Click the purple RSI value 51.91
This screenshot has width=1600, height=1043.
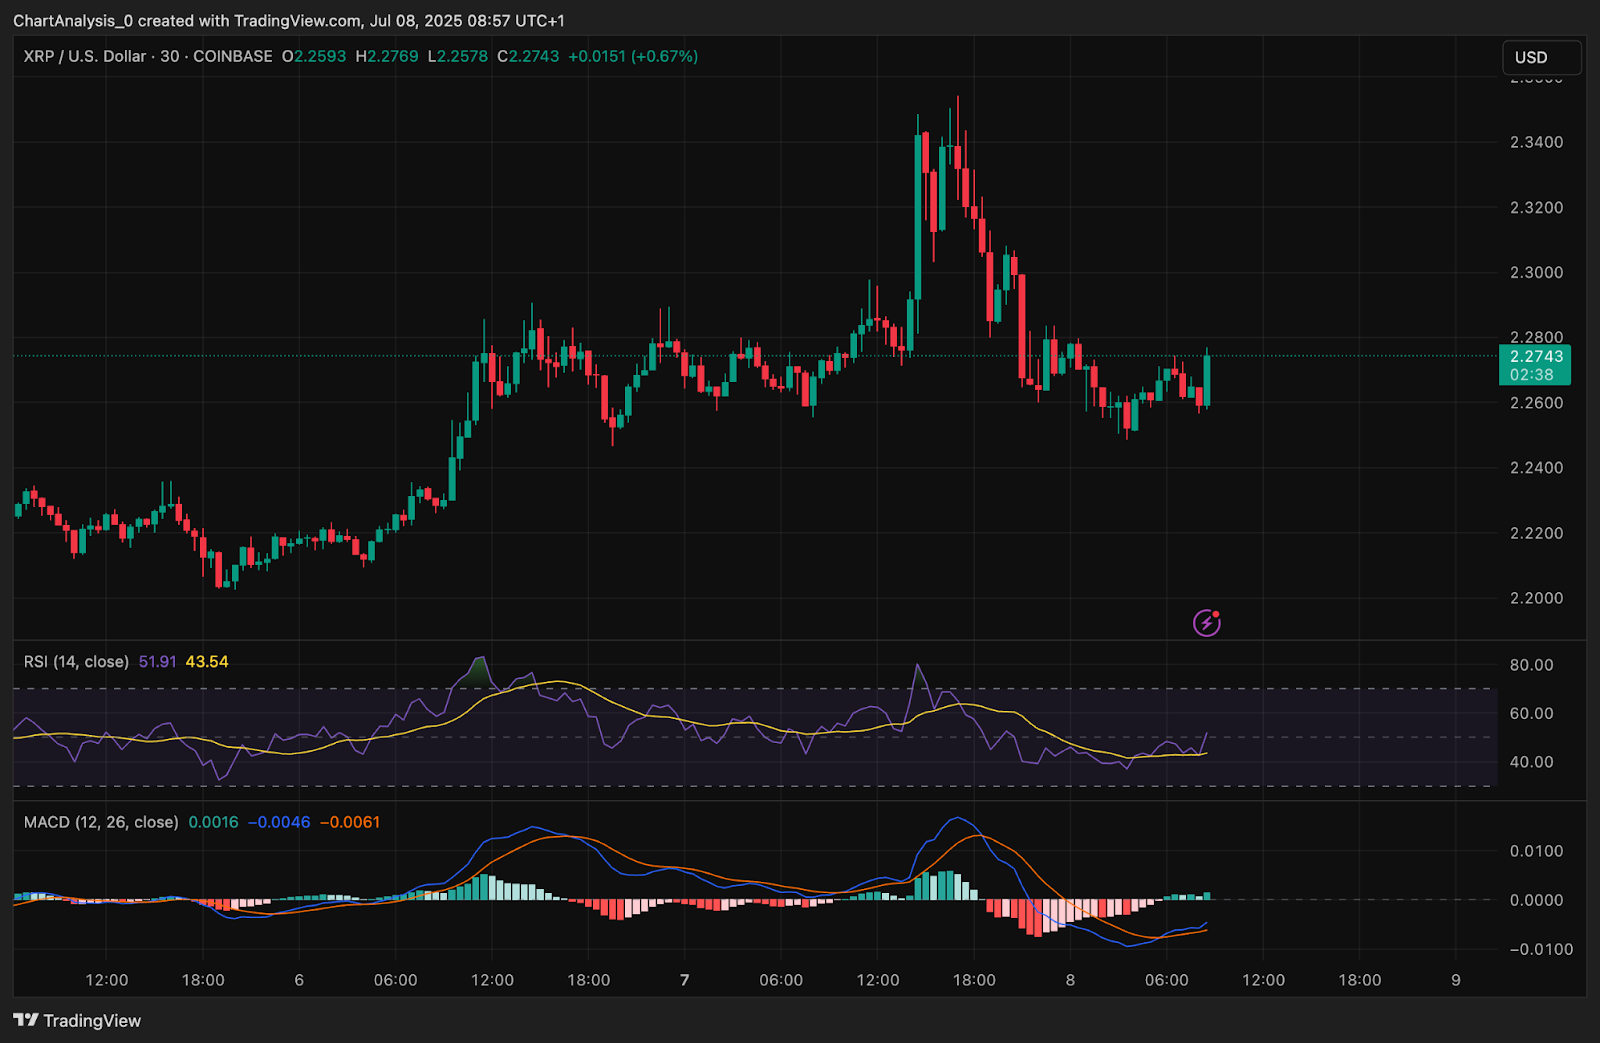point(157,662)
